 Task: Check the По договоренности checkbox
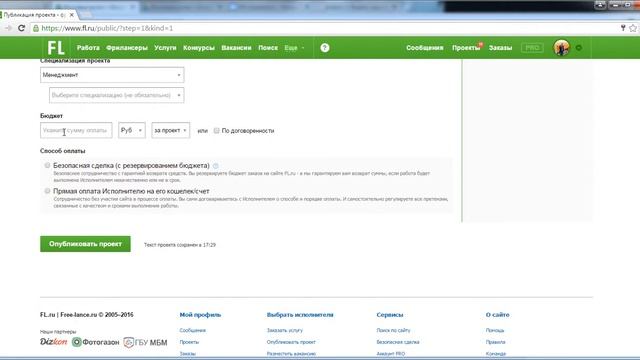pos(216,131)
